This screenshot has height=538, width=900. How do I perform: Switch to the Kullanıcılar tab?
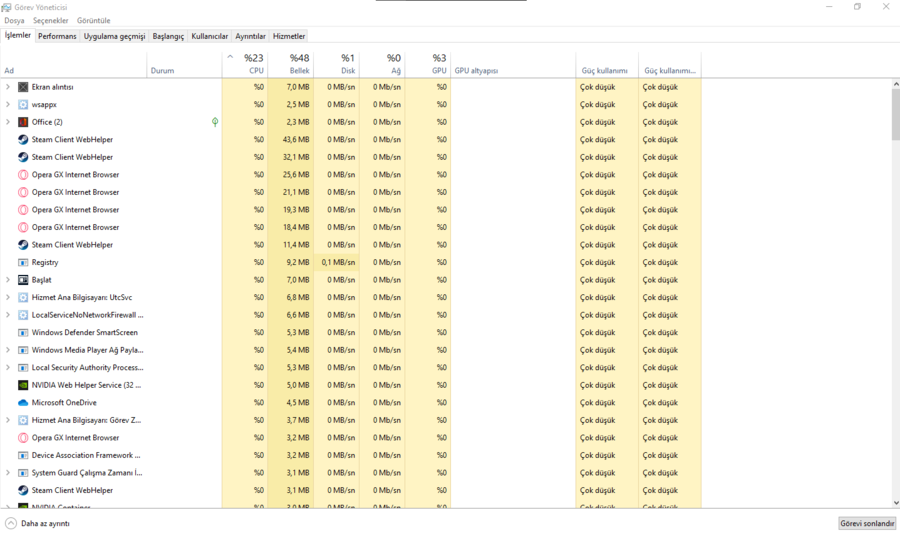tap(210, 36)
